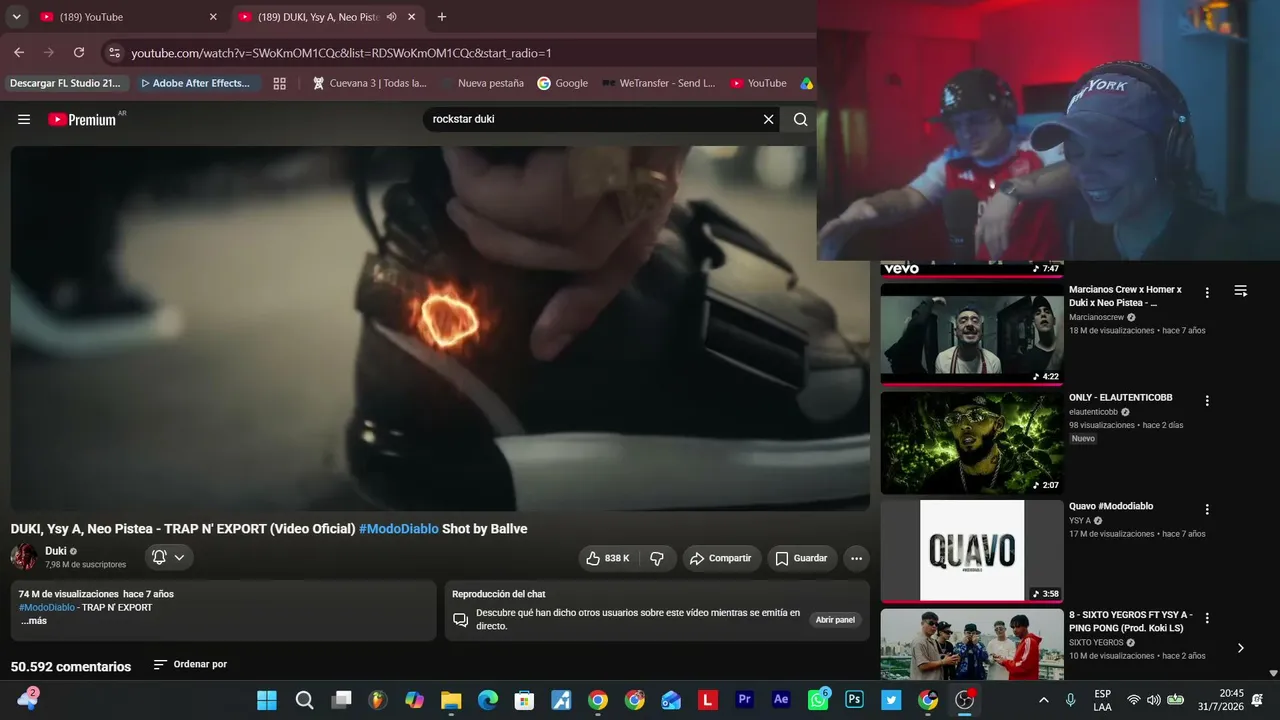1280x720 pixels.
Task: Show hidden system tray icons
Action: pos(1044,700)
